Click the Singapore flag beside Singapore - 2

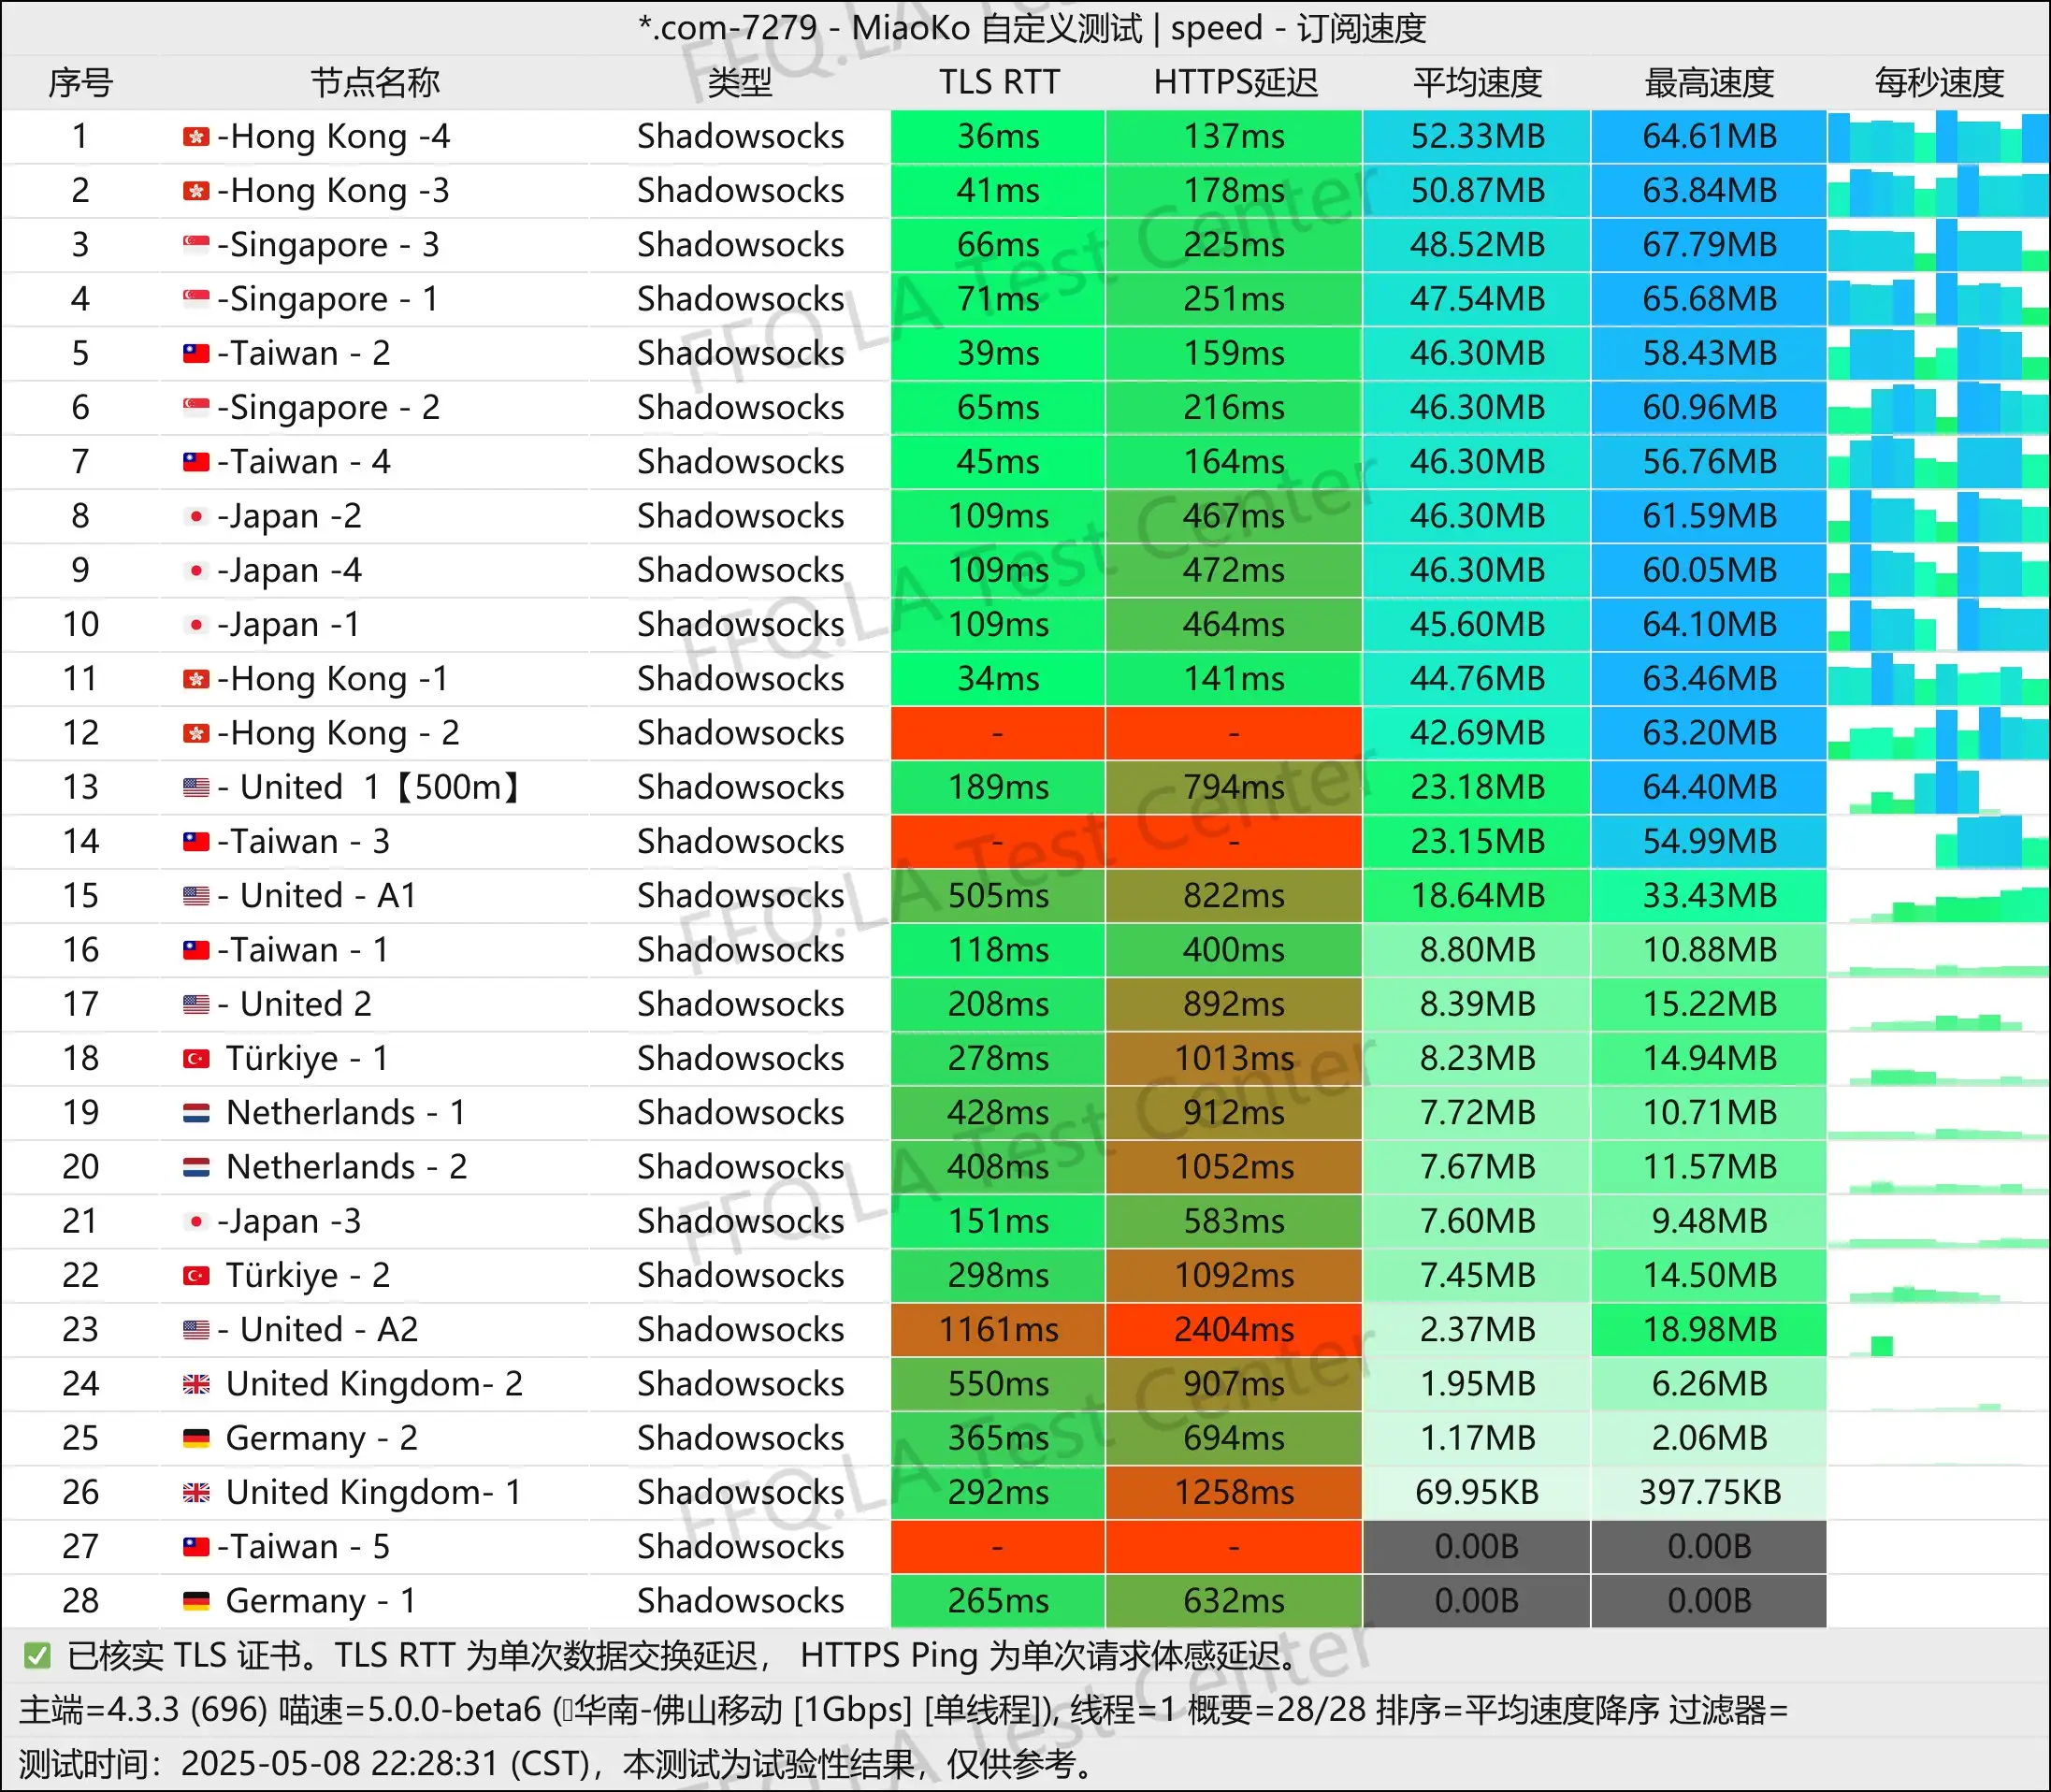pyautogui.click(x=196, y=407)
